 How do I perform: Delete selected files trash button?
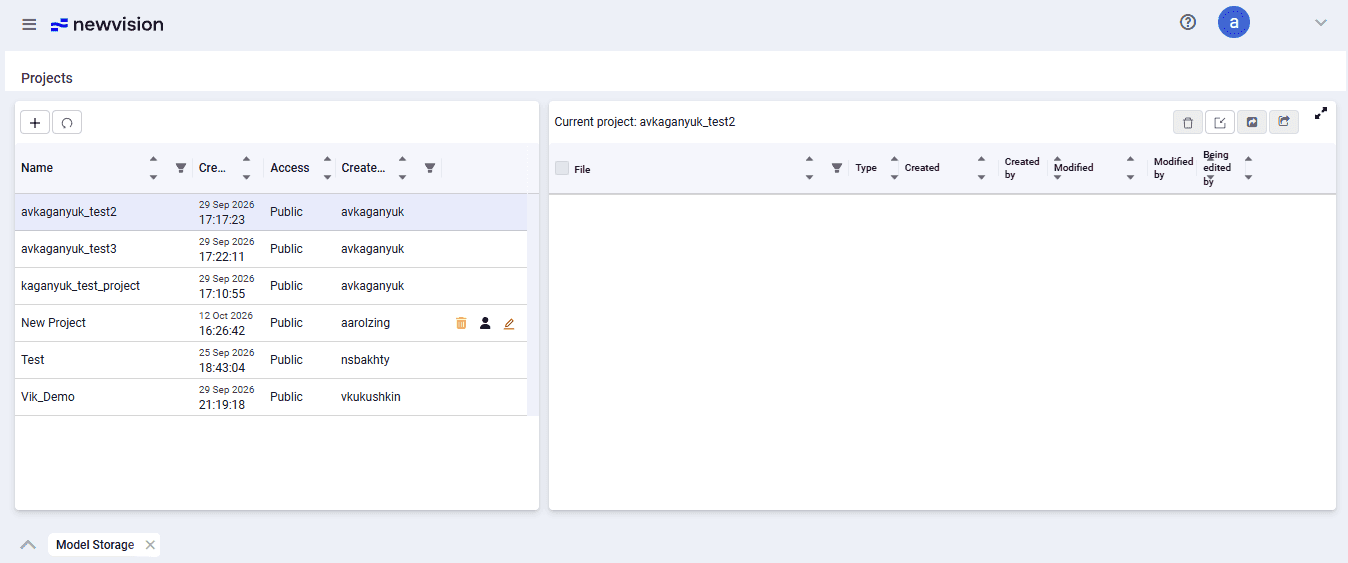pyautogui.click(x=1188, y=122)
